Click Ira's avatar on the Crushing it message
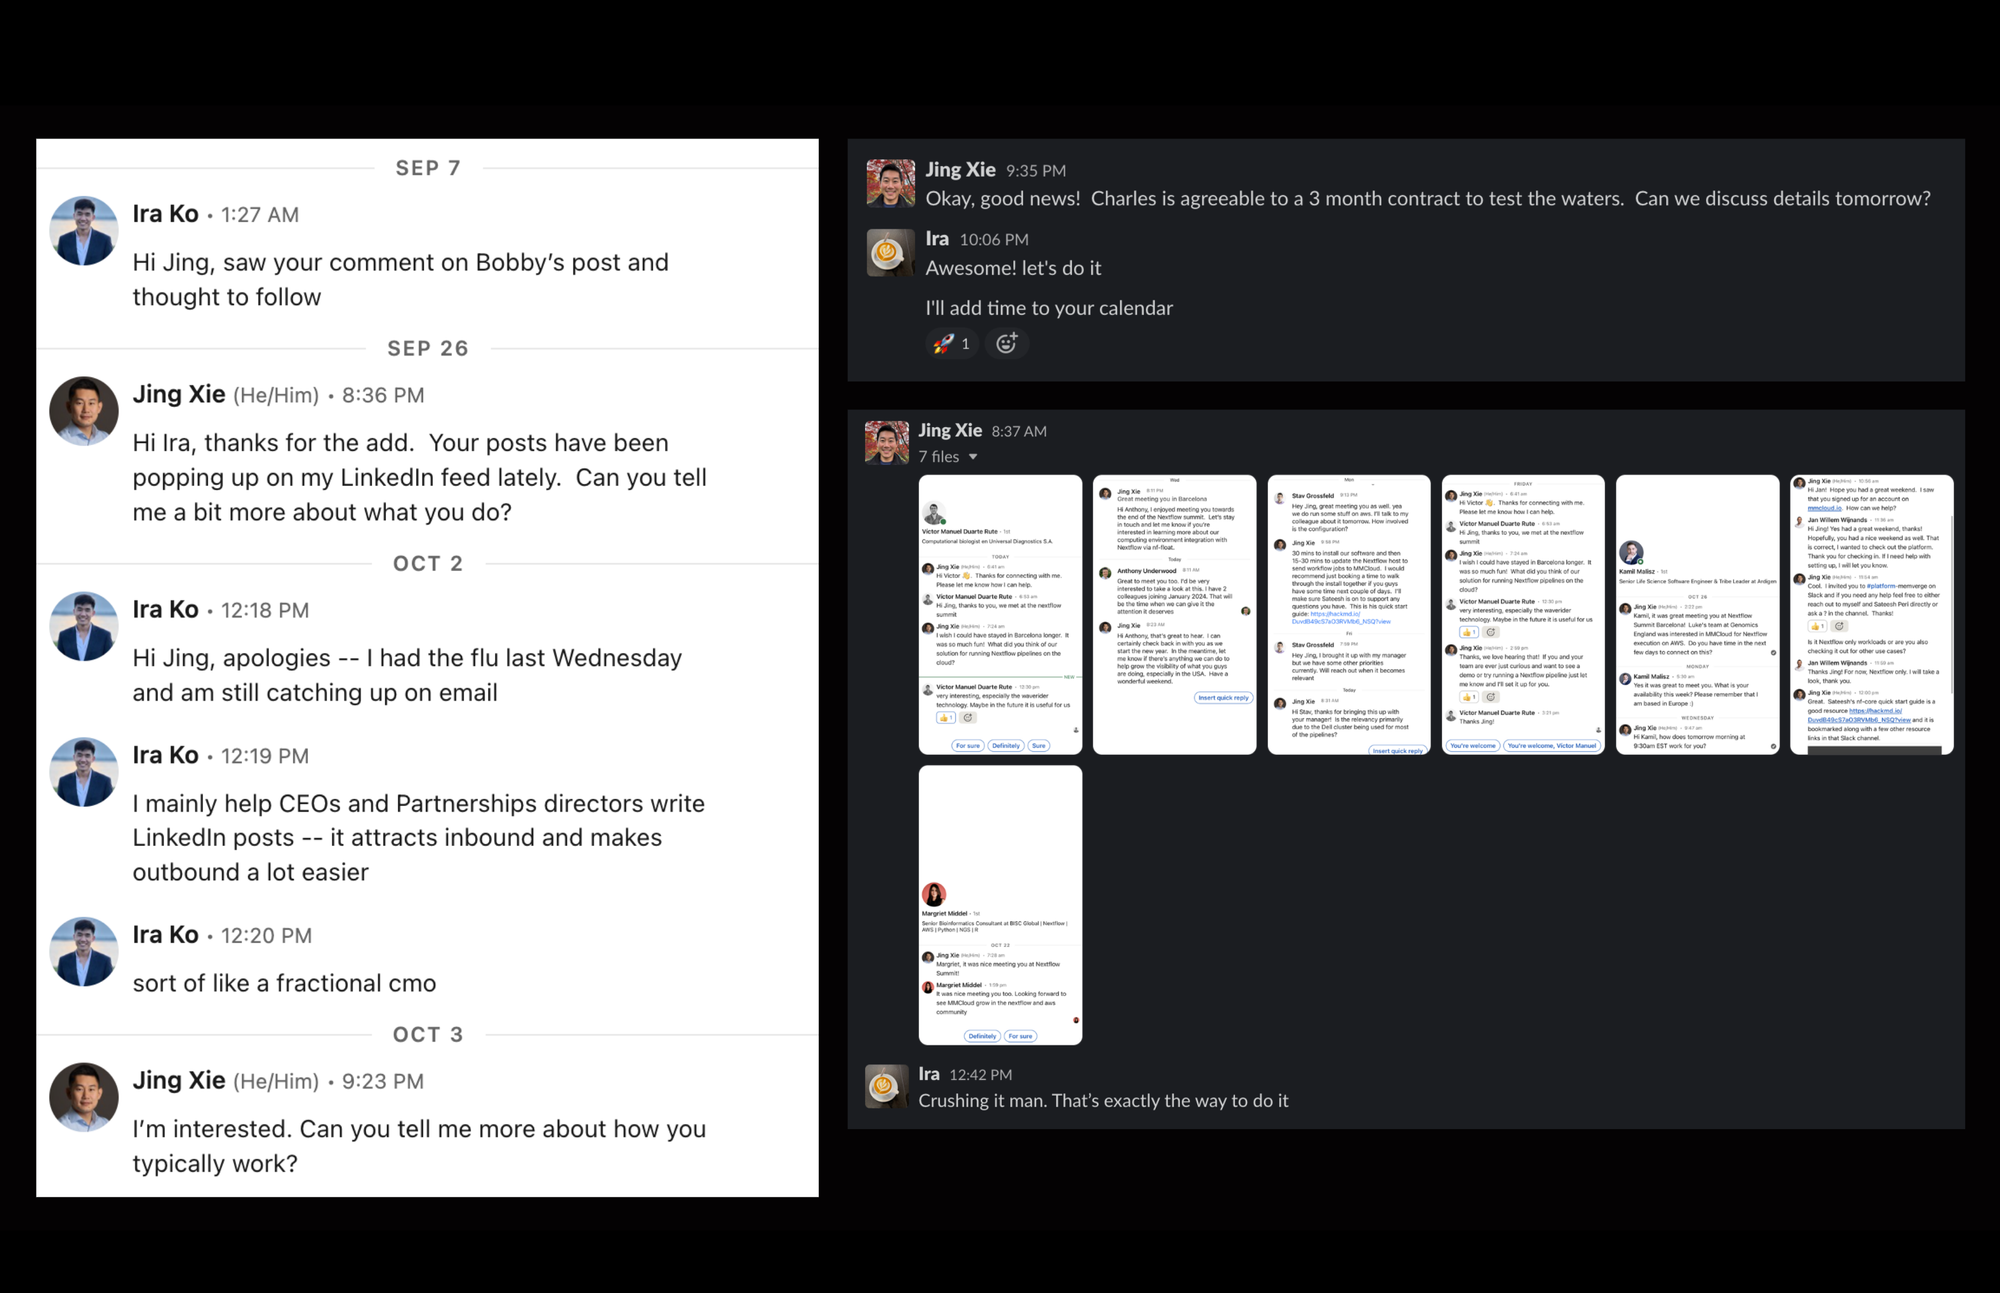The image size is (2000, 1293). 887,1085
